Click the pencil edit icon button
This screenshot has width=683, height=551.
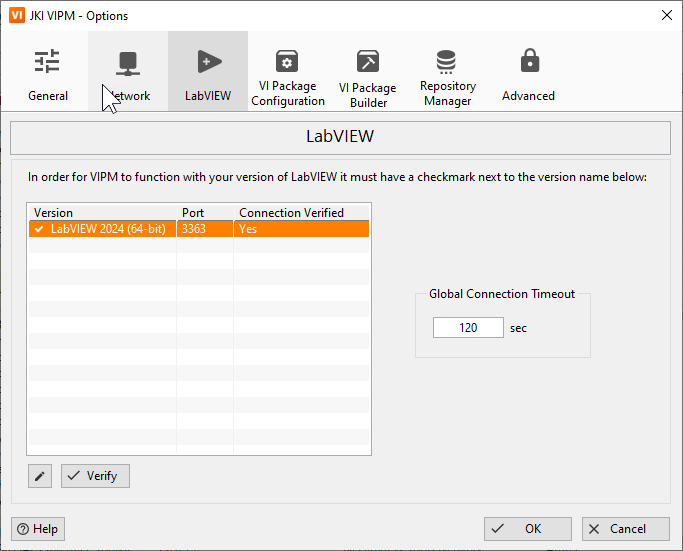tap(40, 476)
